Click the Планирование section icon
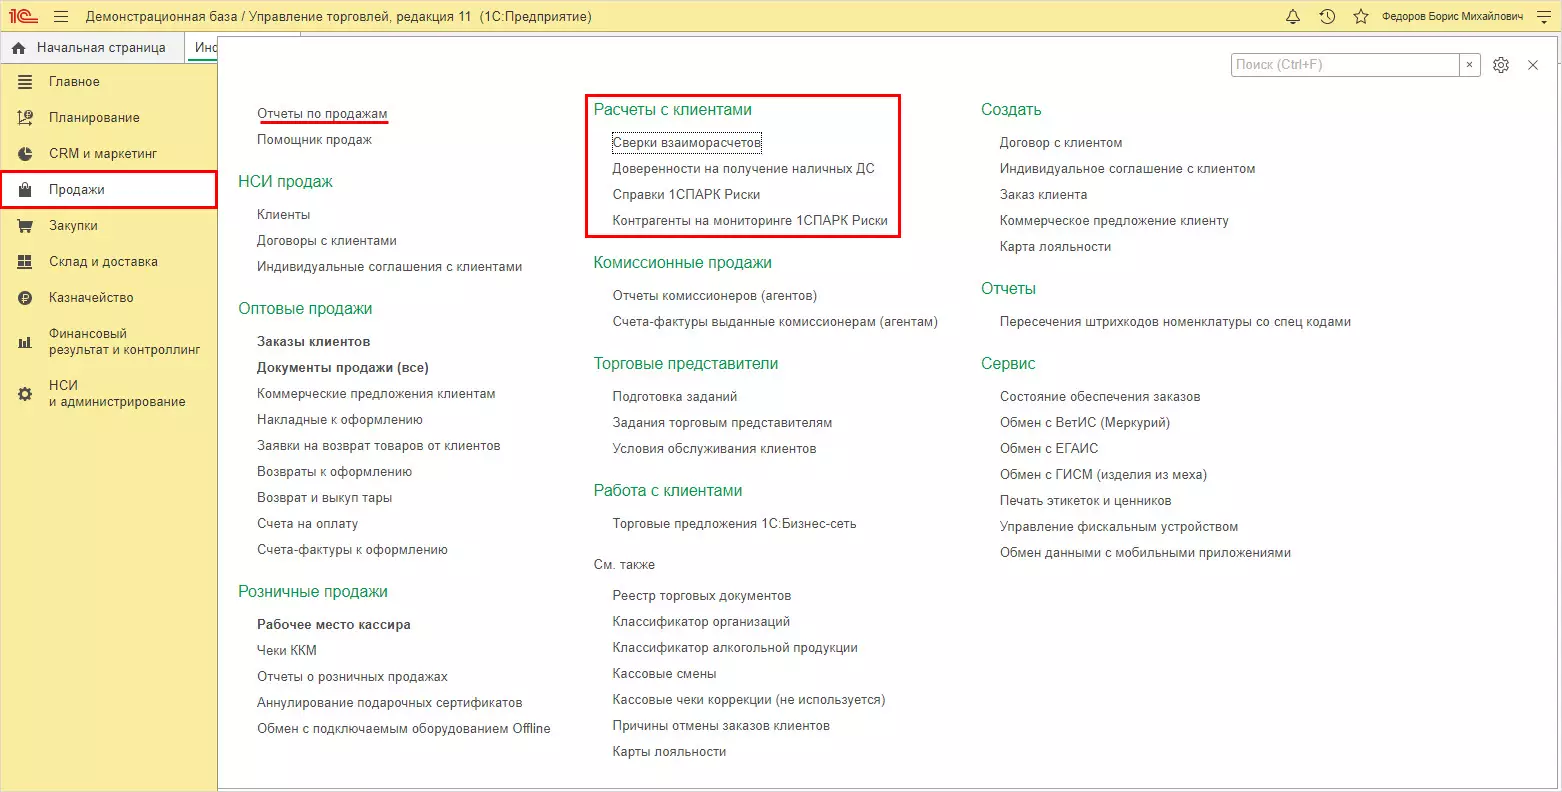 click(x=25, y=118)
